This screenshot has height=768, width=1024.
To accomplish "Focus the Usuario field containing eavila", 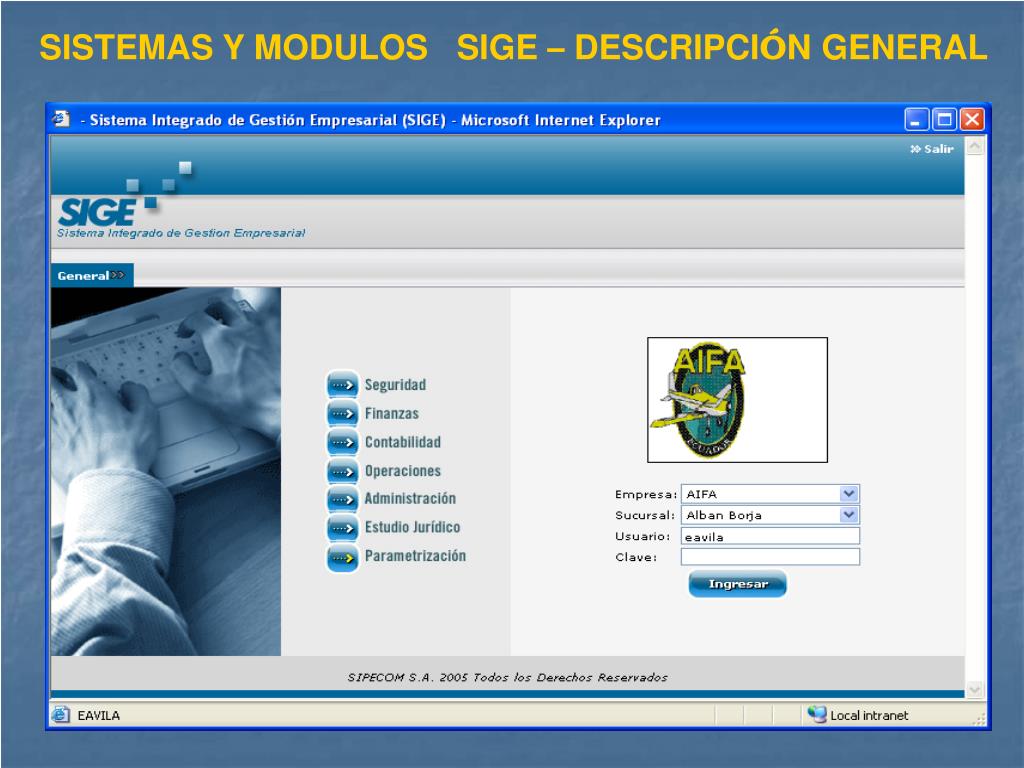I will [770, 536].
